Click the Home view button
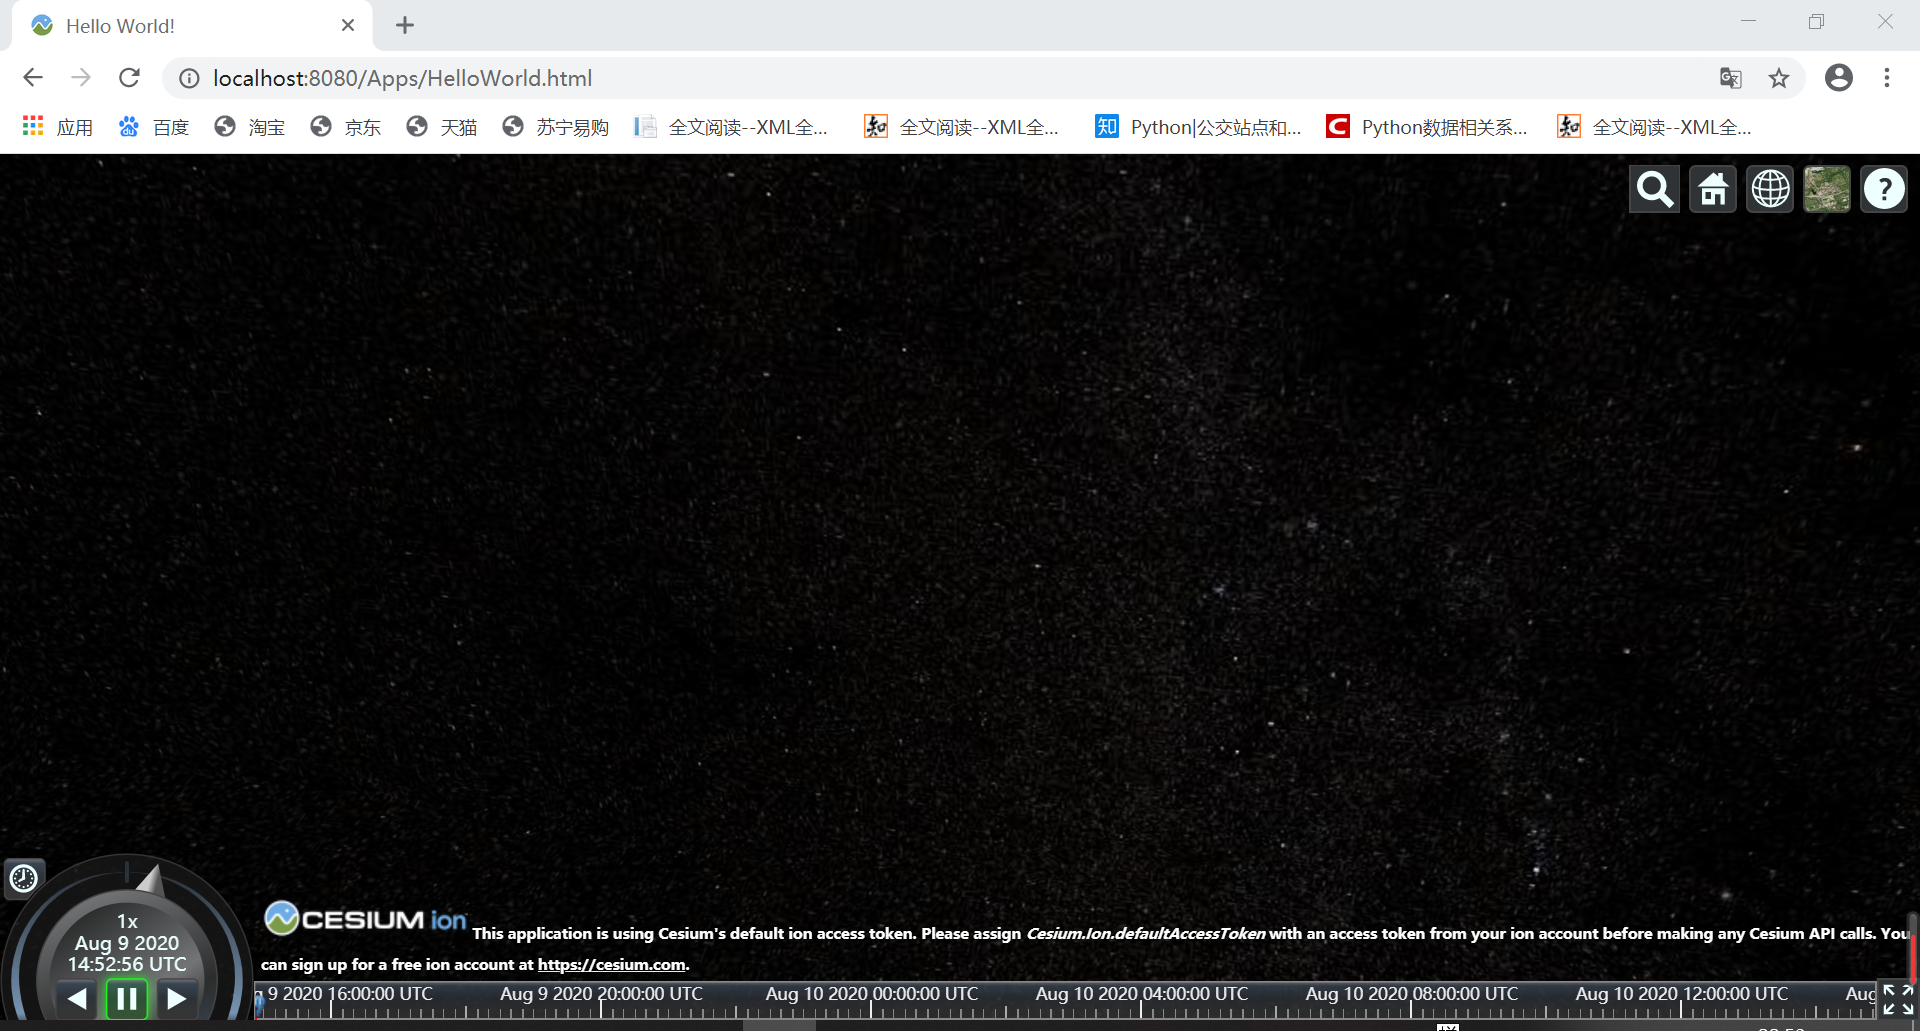This screenshot has width=1920, height=1031. point(1713,189)
